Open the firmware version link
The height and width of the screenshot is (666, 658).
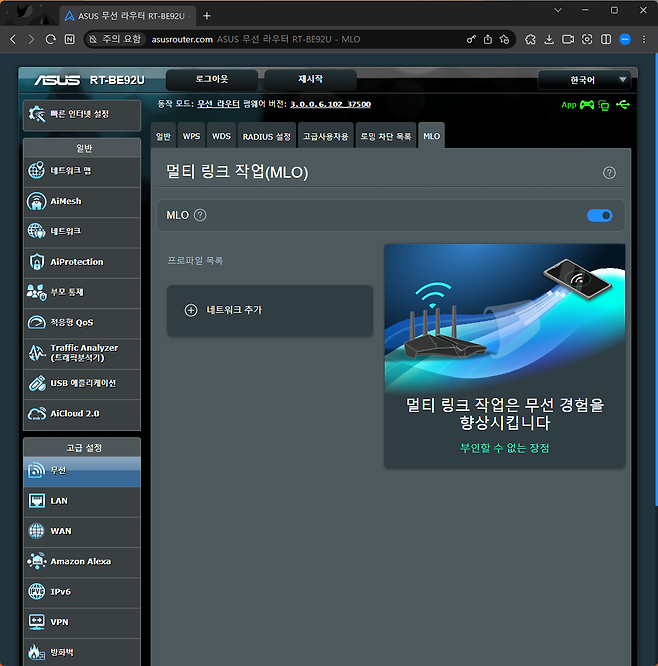click(x=330, y=104)
